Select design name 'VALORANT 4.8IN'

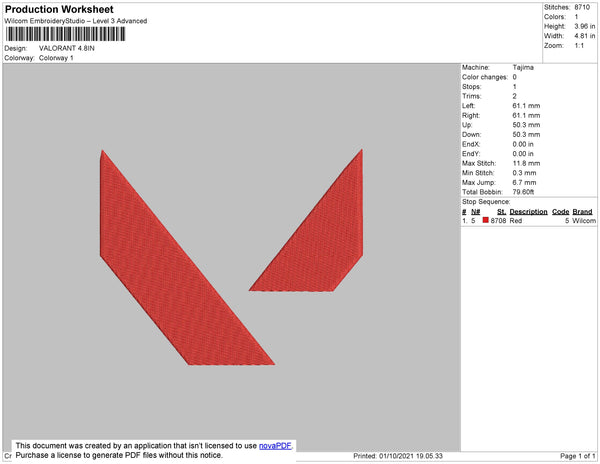click(x=67, y=48)
